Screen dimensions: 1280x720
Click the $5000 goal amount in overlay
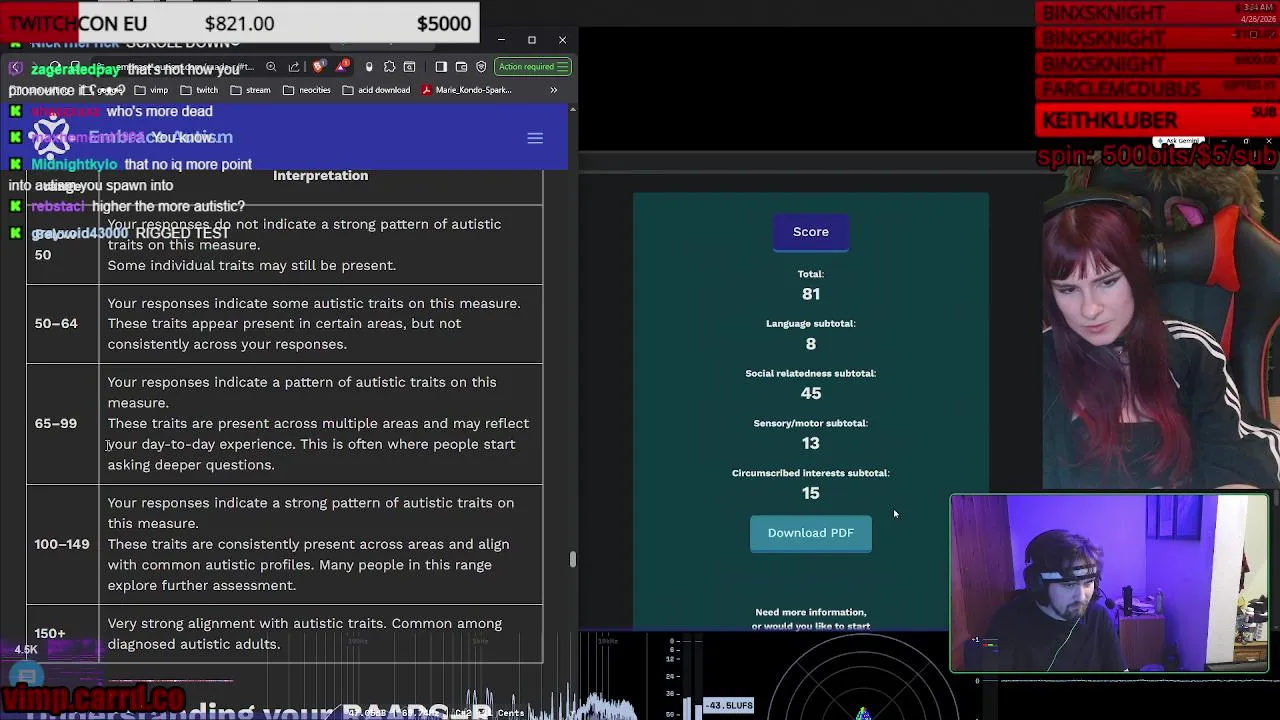(443, 24)
